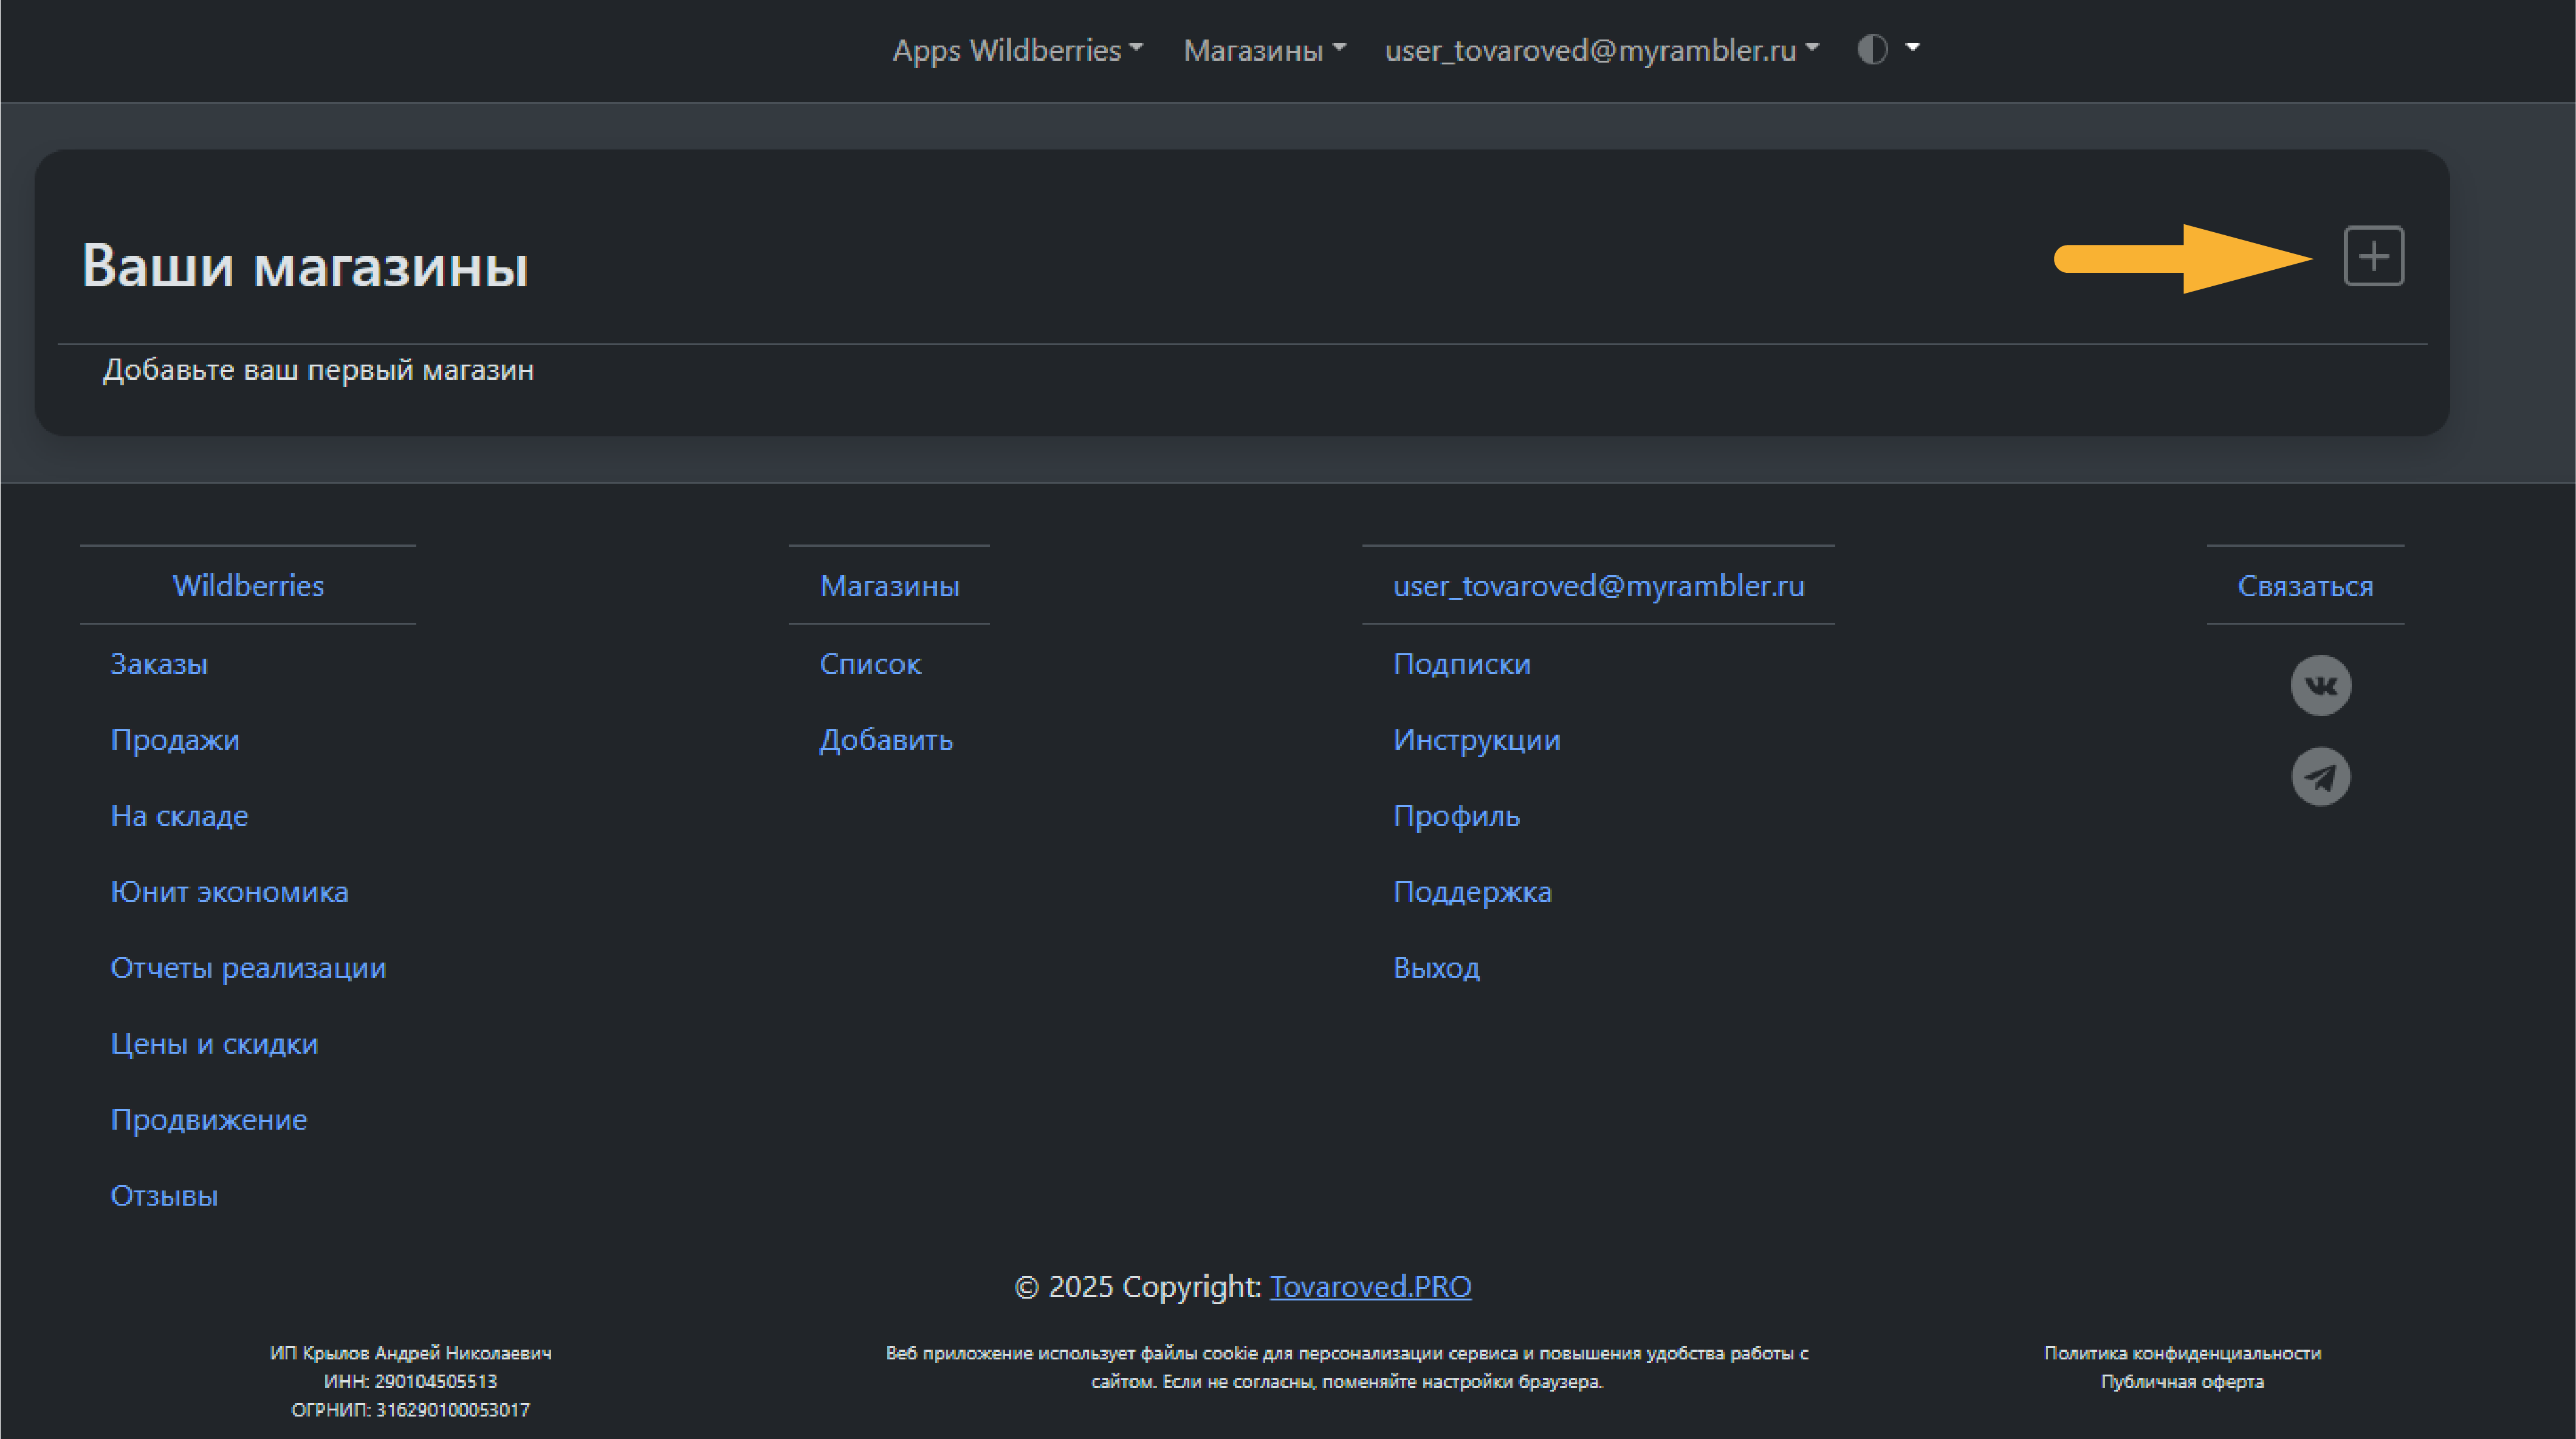This screenshot has width=2576, height=1439.
Task: Open Подписки link in footer
Action: pyautogui.click(x=1461, y=664)
